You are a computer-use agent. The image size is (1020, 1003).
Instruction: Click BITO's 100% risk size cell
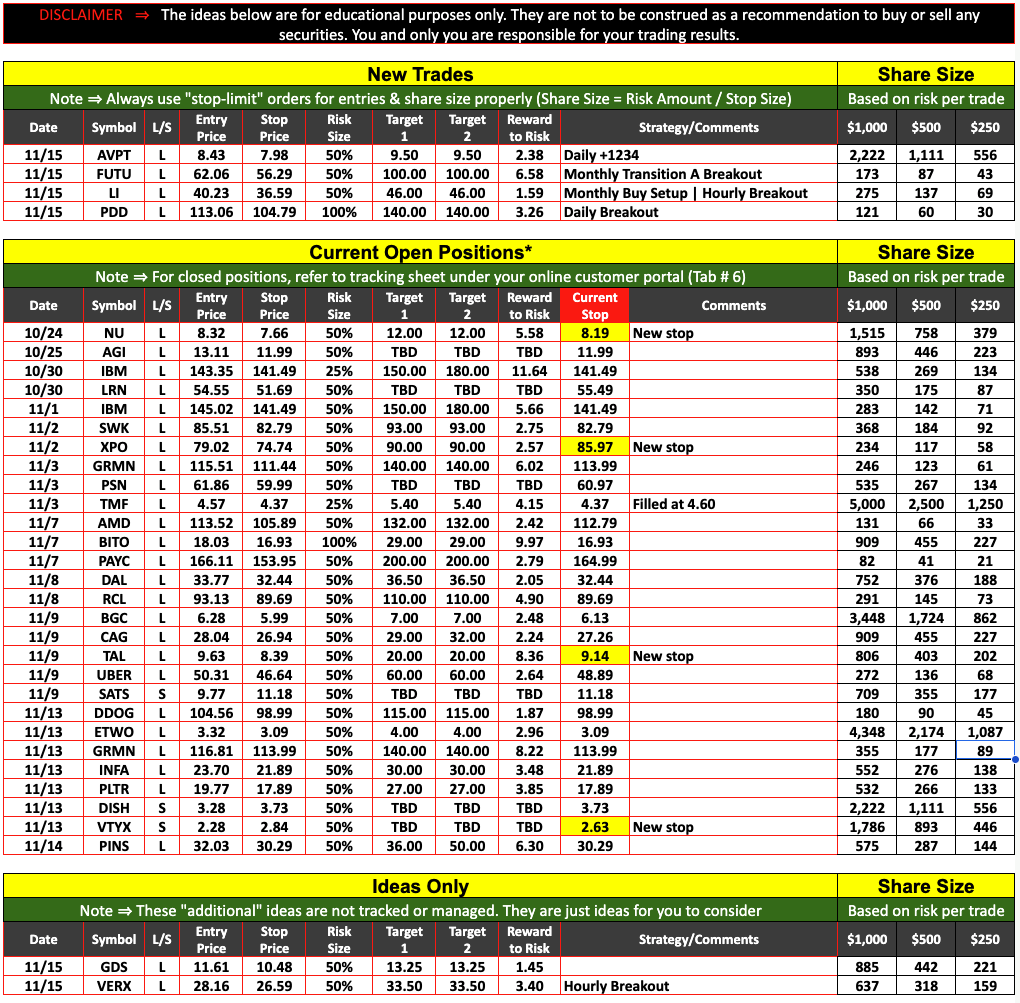coord(339,542)
